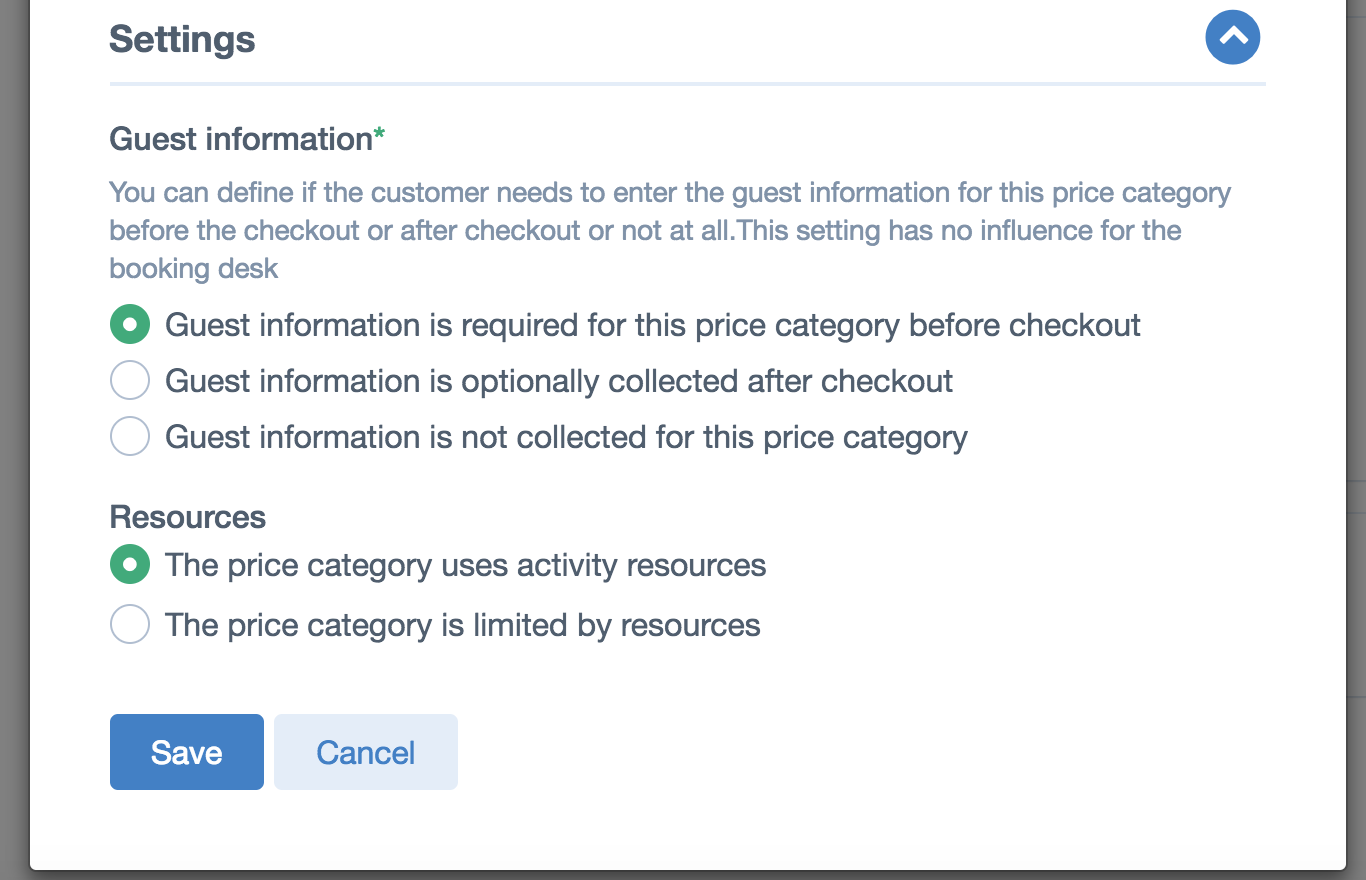Select the radio for optionally collected after checkout
Image resolution: width=1366 pixels, height=880 pixels.
(130, 381)
